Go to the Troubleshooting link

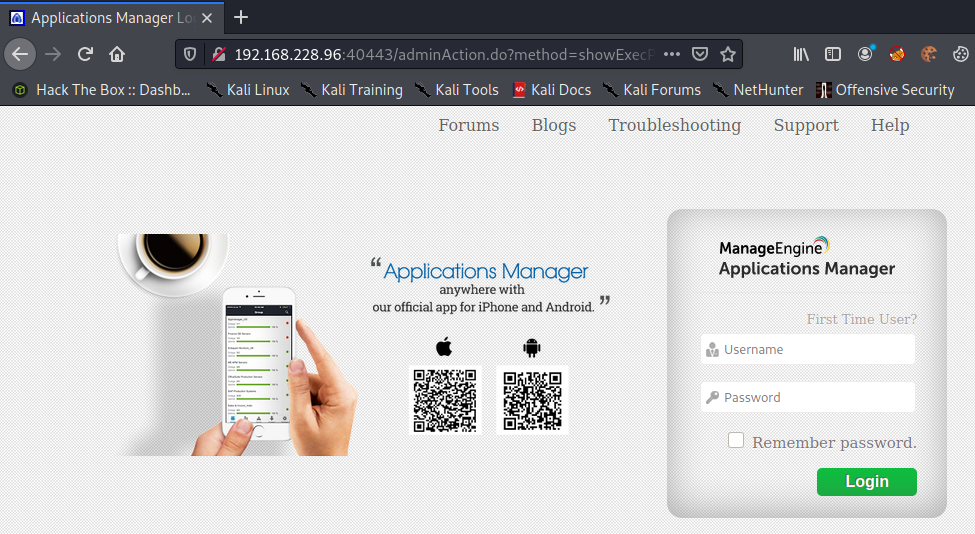[675, 125]
